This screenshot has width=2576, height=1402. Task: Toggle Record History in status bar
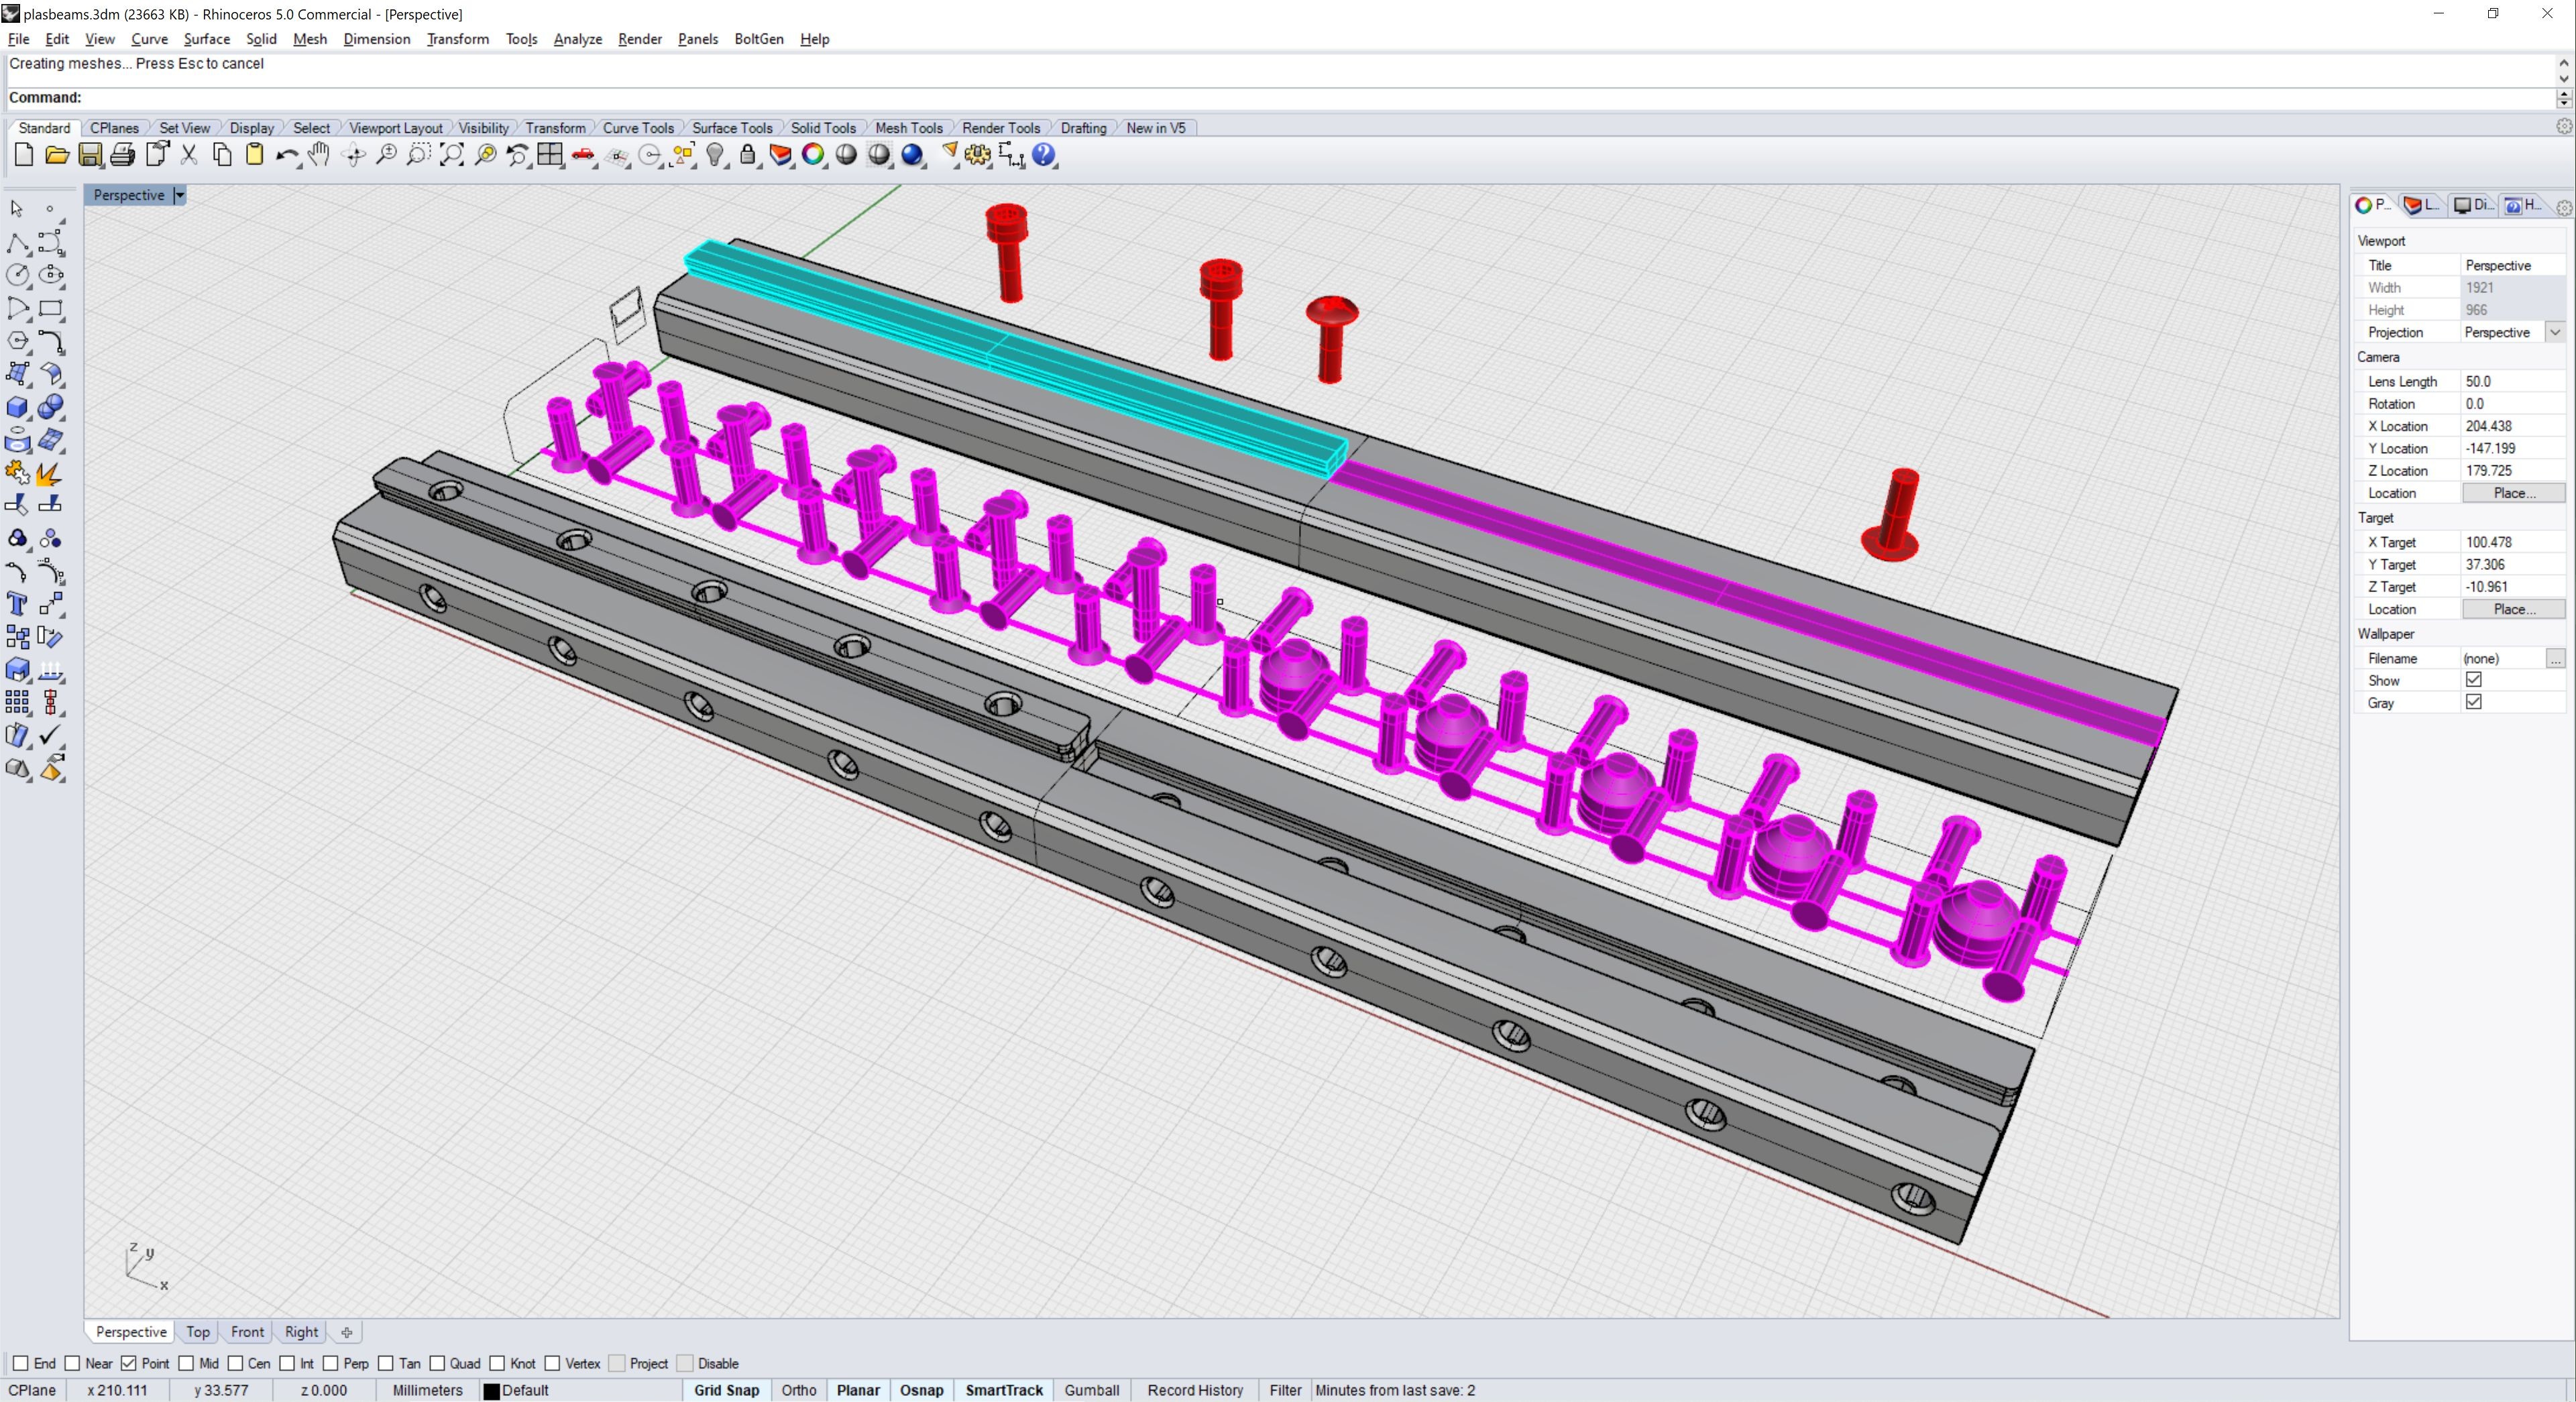(1195, 1390)
